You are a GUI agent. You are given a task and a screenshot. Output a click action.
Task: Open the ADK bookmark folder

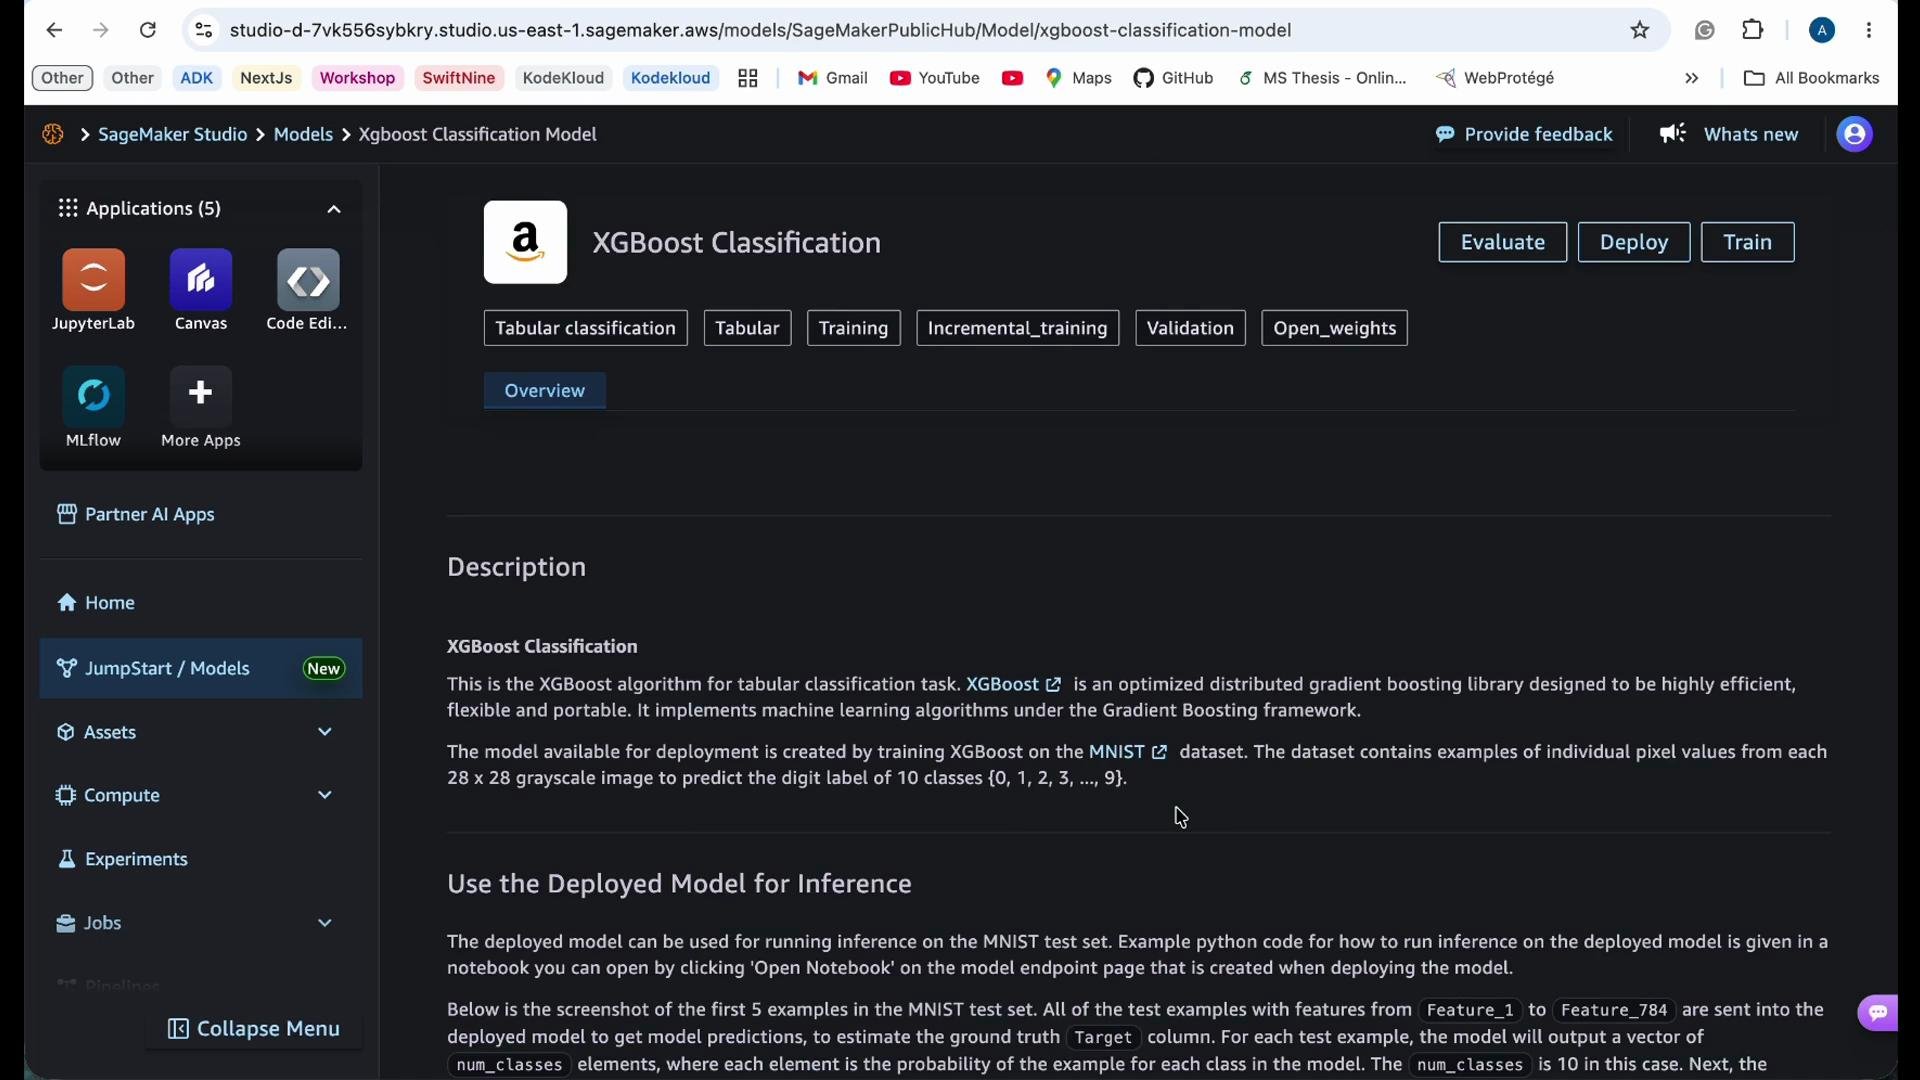(x=197, y=78)
